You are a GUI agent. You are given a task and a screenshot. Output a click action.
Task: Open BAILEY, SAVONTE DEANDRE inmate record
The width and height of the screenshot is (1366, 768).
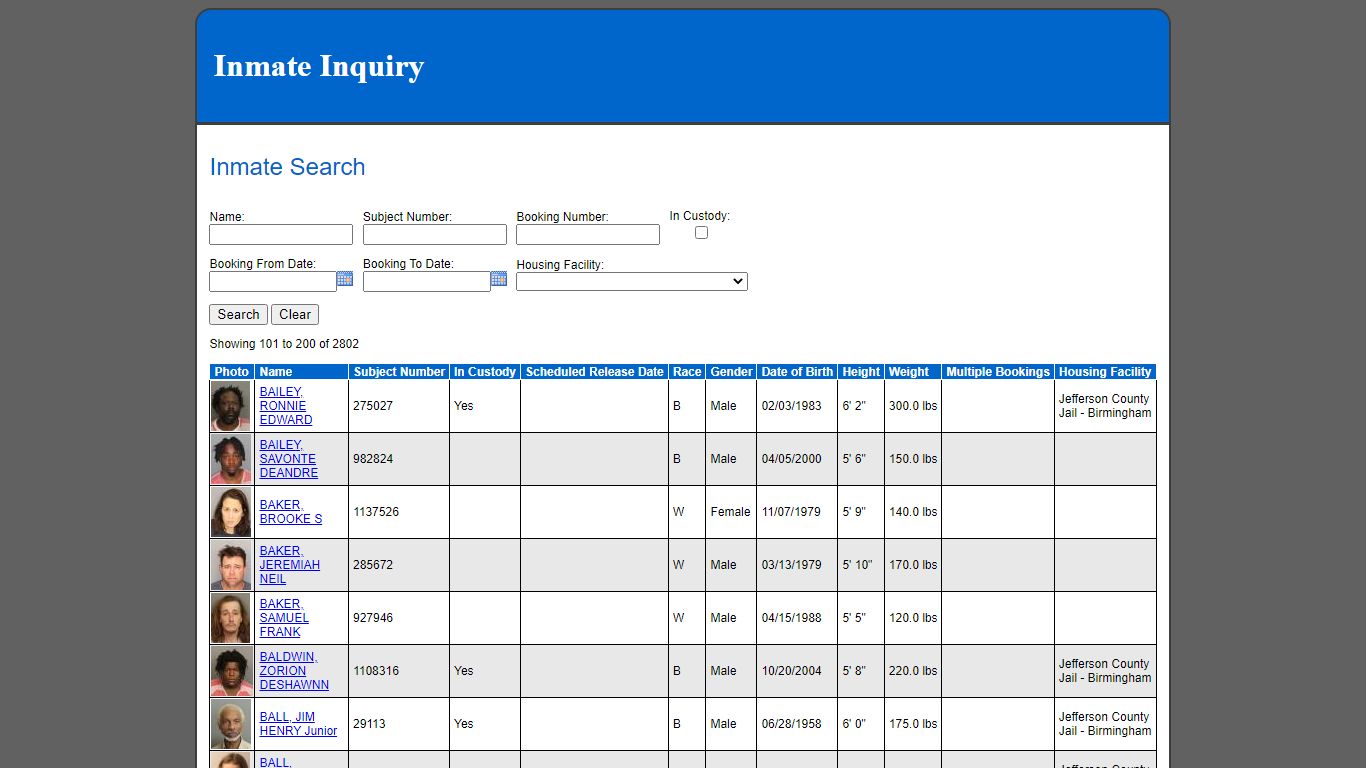289,459
